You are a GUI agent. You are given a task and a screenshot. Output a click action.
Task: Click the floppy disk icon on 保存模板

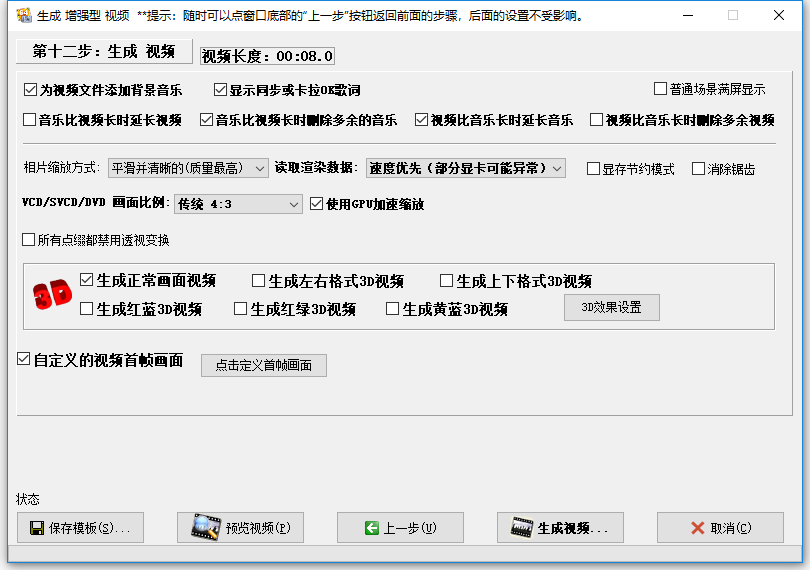37,528
